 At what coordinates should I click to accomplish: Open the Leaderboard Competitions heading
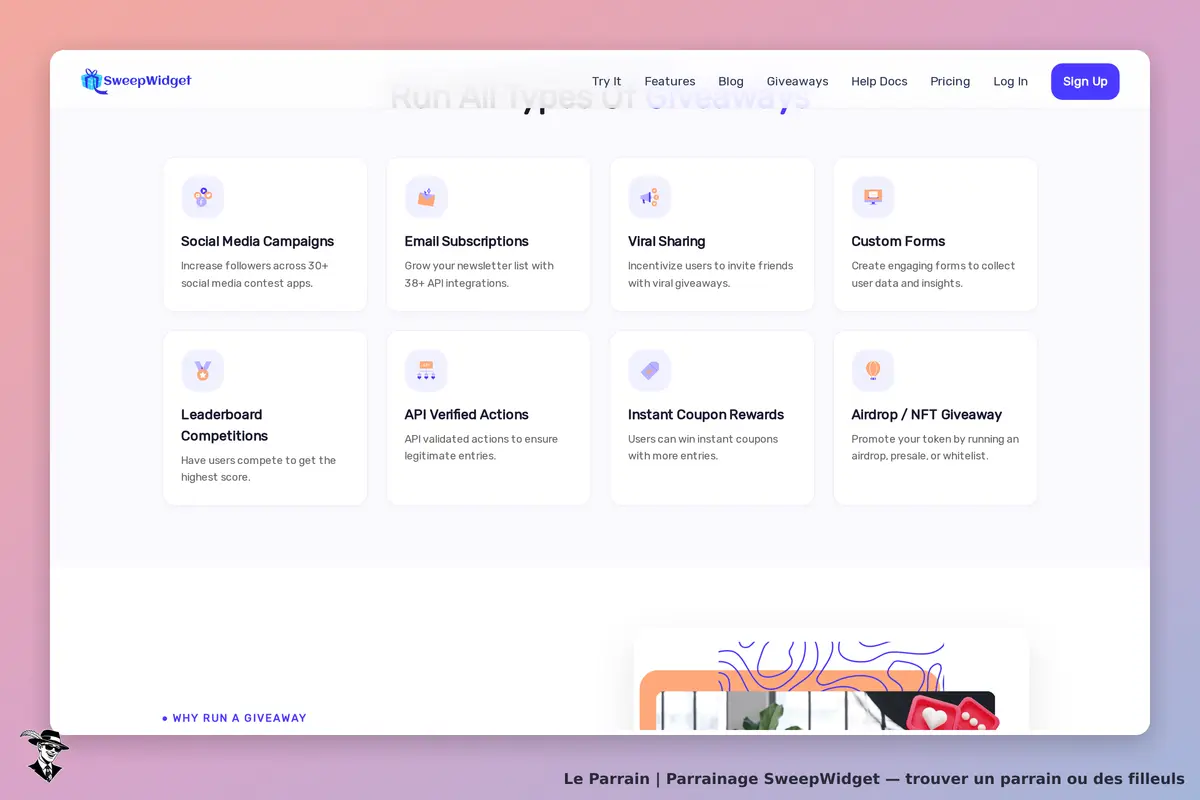(224, 425)
